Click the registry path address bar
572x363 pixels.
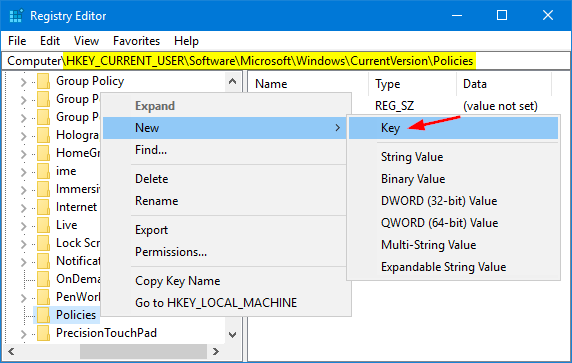286,61
